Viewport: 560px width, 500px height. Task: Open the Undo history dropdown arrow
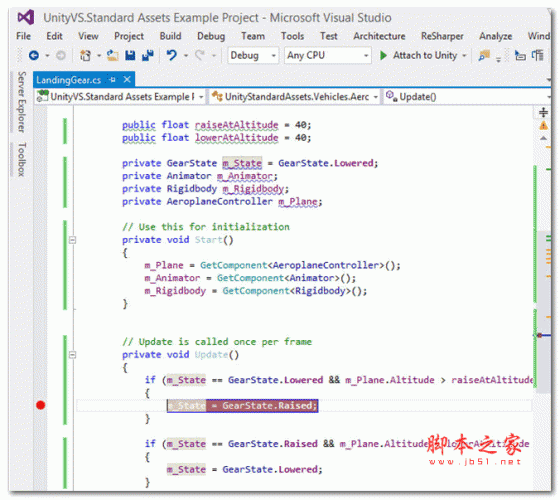(x=186, y=56)
